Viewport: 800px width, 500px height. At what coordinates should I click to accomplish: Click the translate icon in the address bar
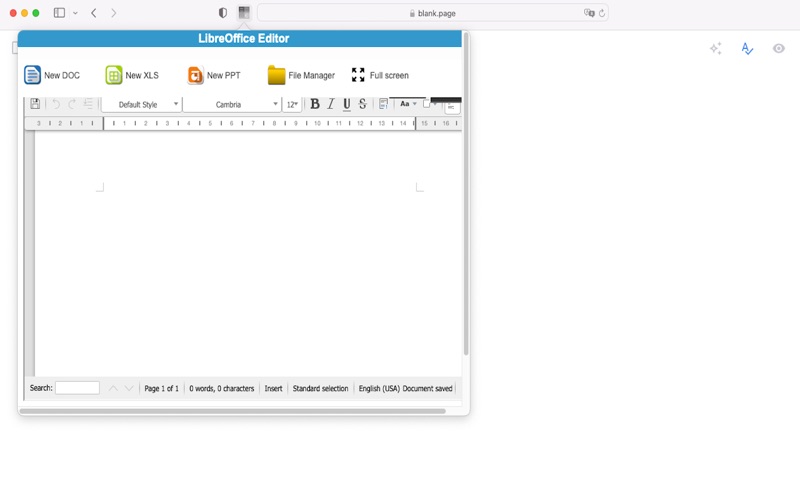[589, 13]
